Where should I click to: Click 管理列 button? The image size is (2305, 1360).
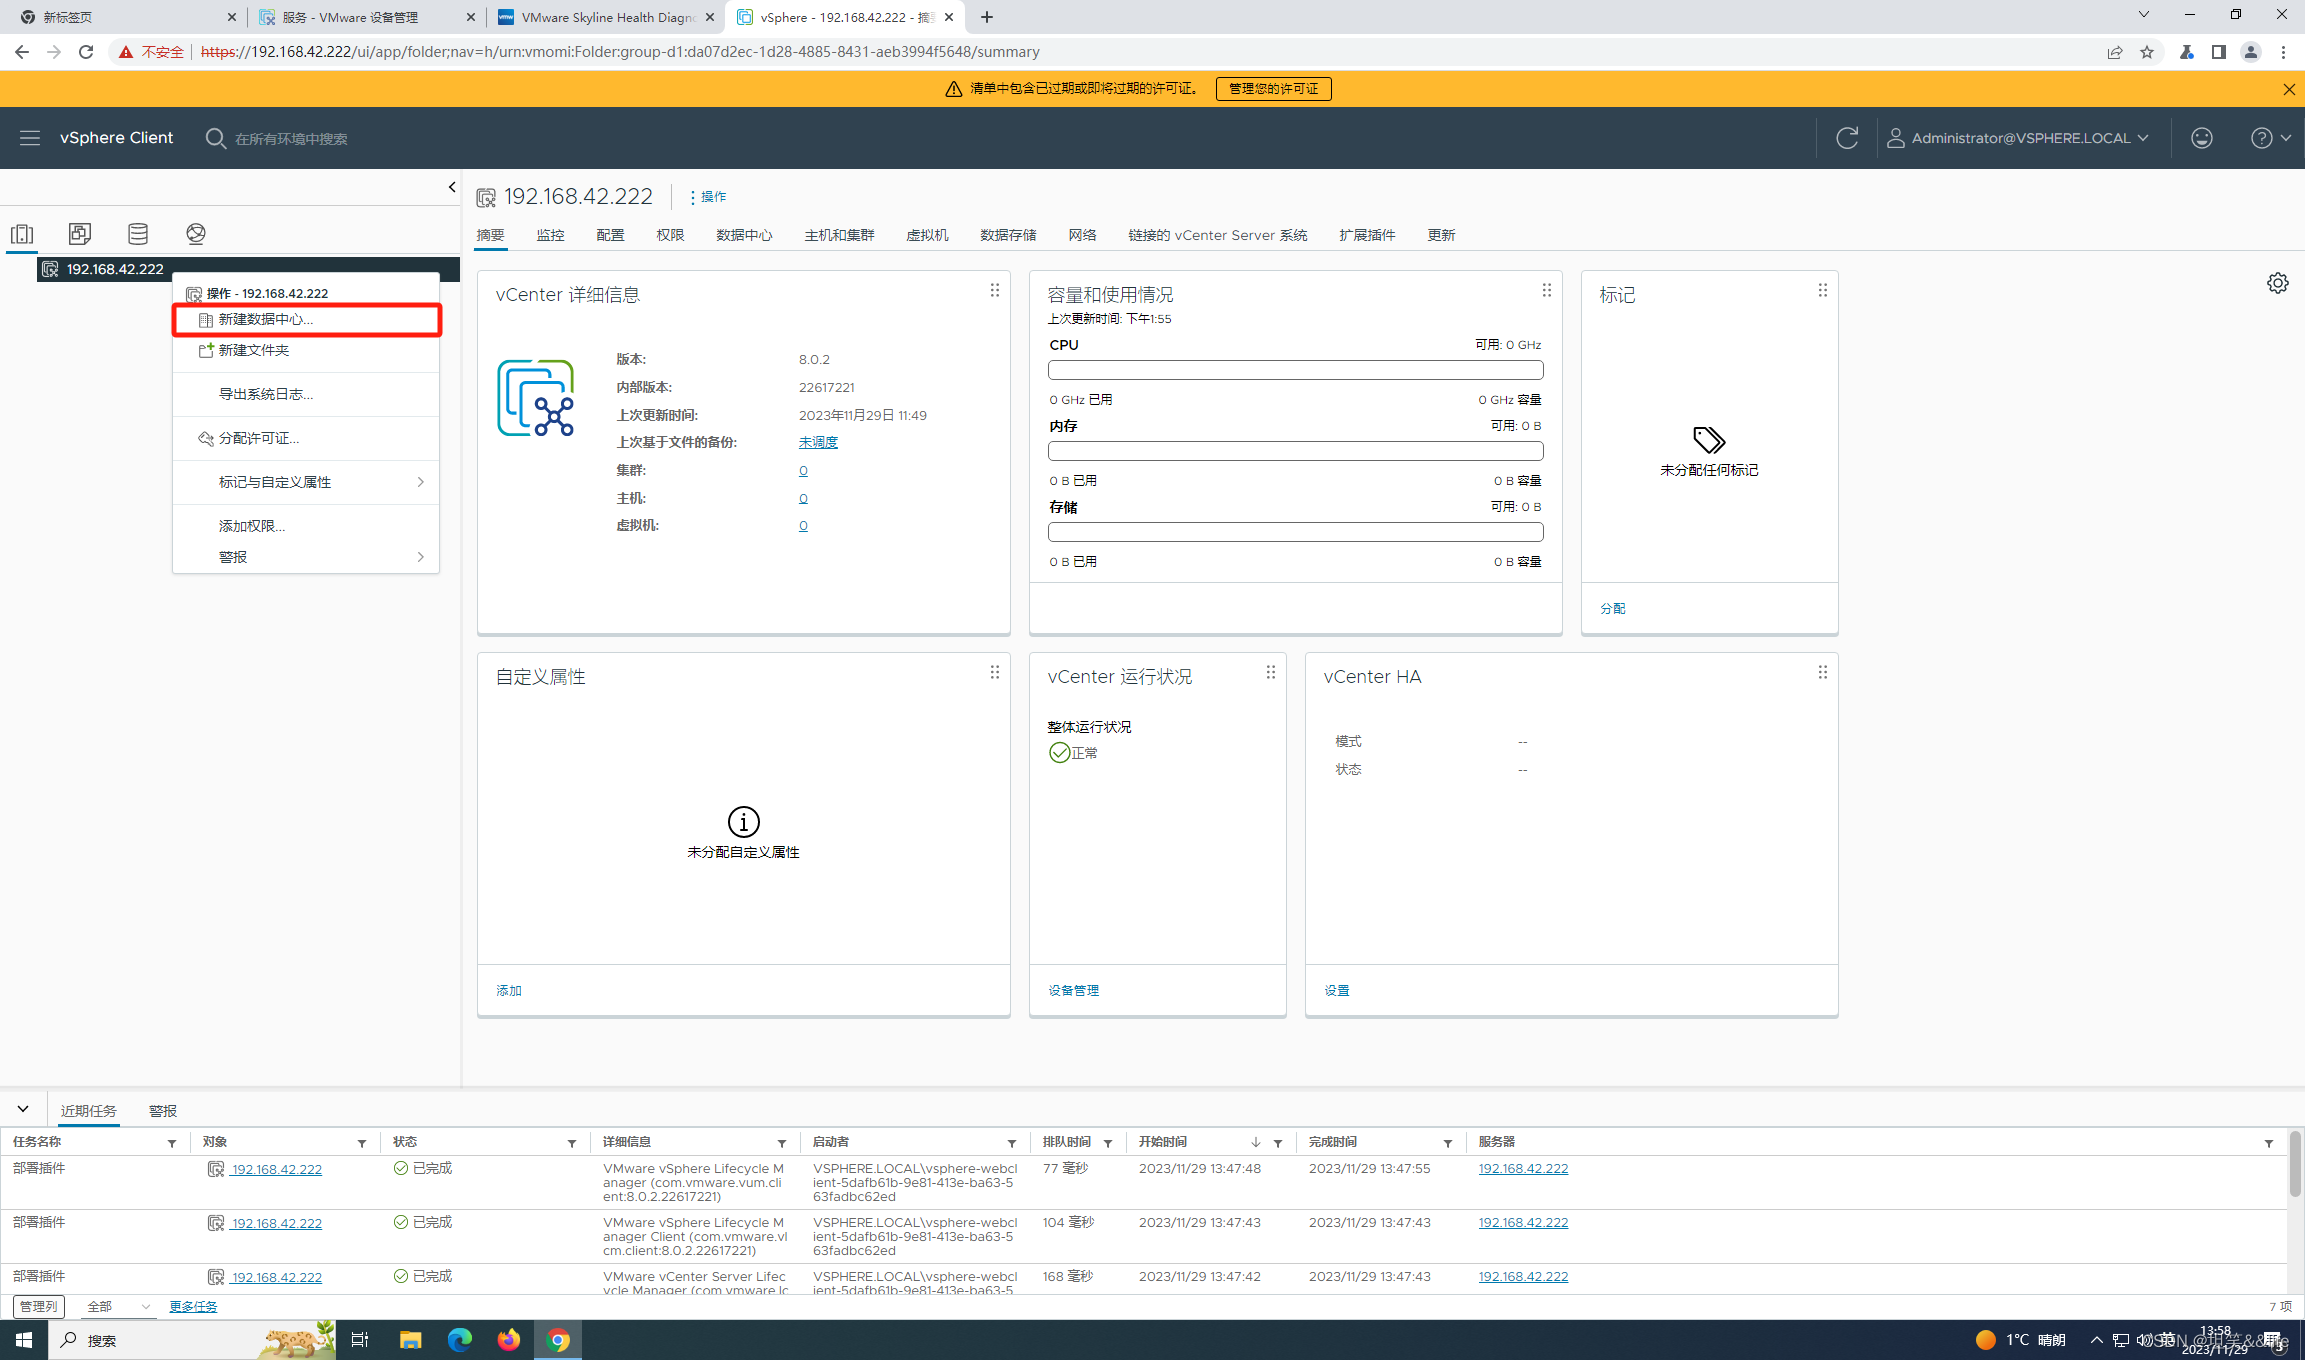pyautogui.click(x=39, y=1306)
